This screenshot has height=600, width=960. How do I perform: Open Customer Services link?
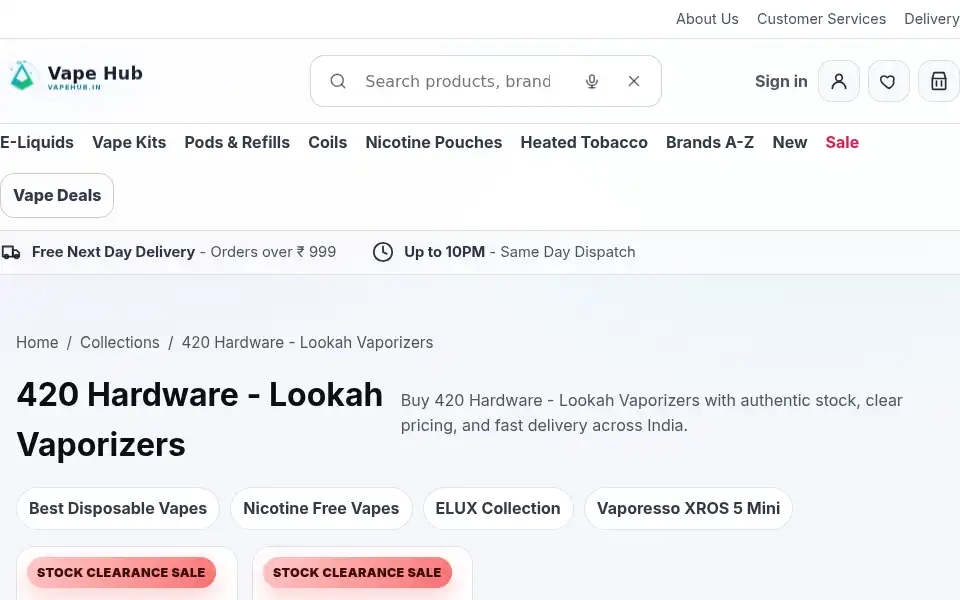(x=821, y=19)
